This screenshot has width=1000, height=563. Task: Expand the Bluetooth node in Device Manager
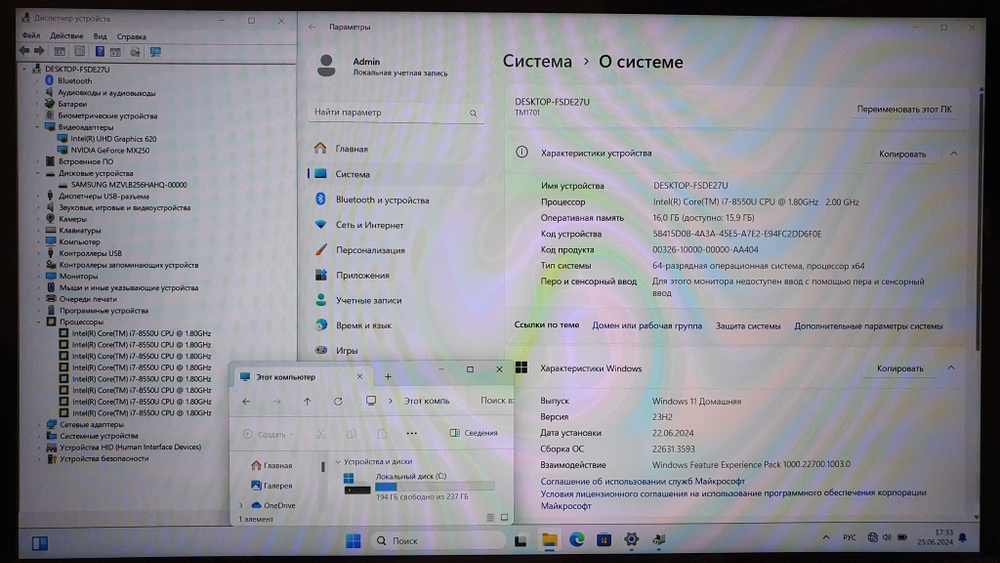point(38,81)
